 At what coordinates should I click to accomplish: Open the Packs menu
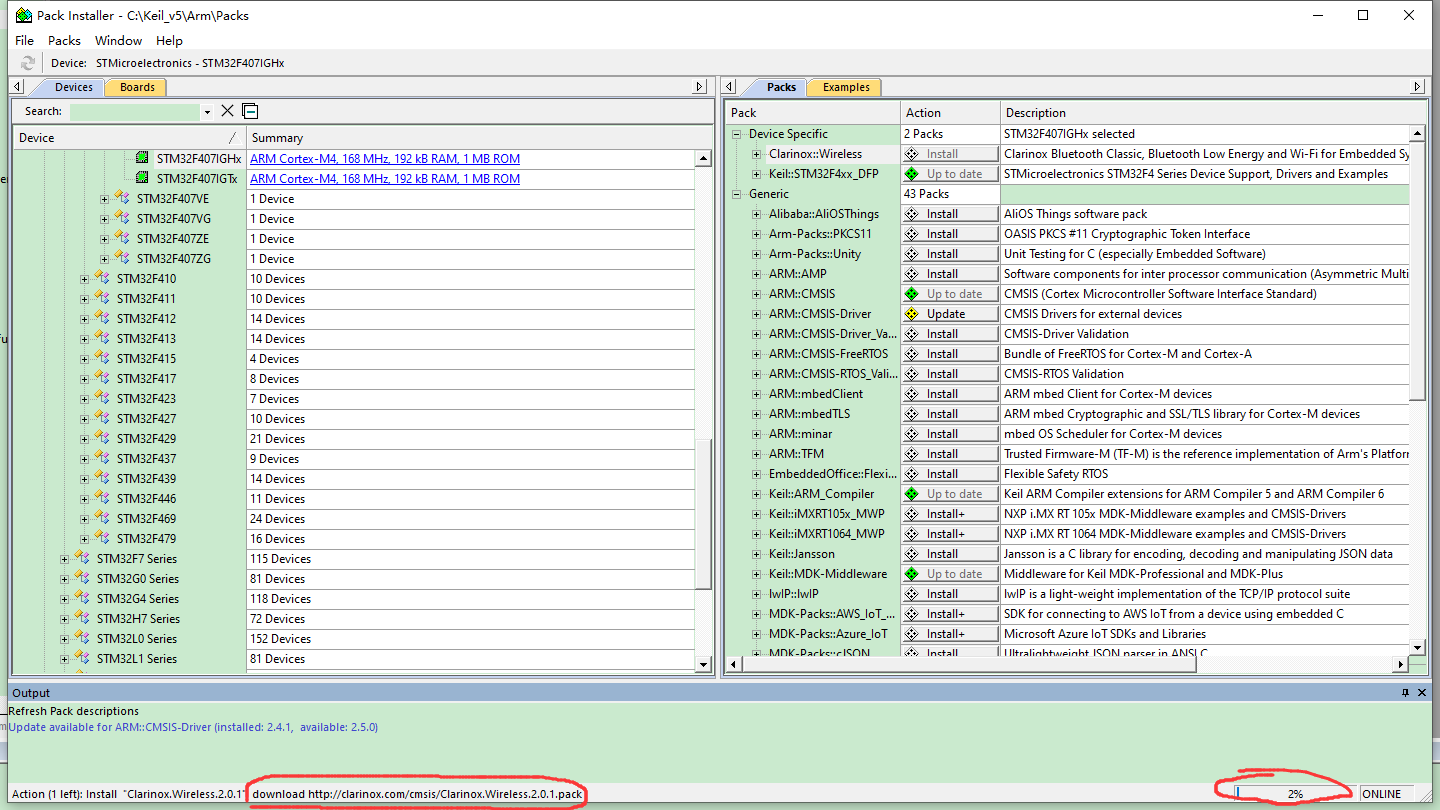click(x=64, y=40)
